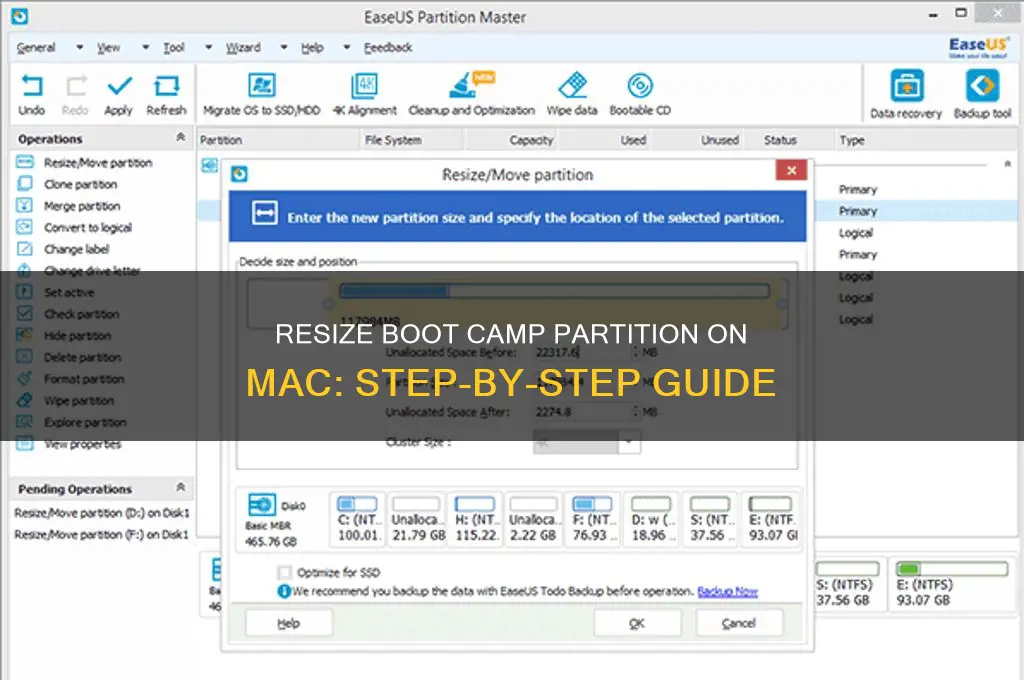The height and width of the screenshot is (680, 1024).
Task: Click the Undo toolbar icon
Action: click(31, 95)
